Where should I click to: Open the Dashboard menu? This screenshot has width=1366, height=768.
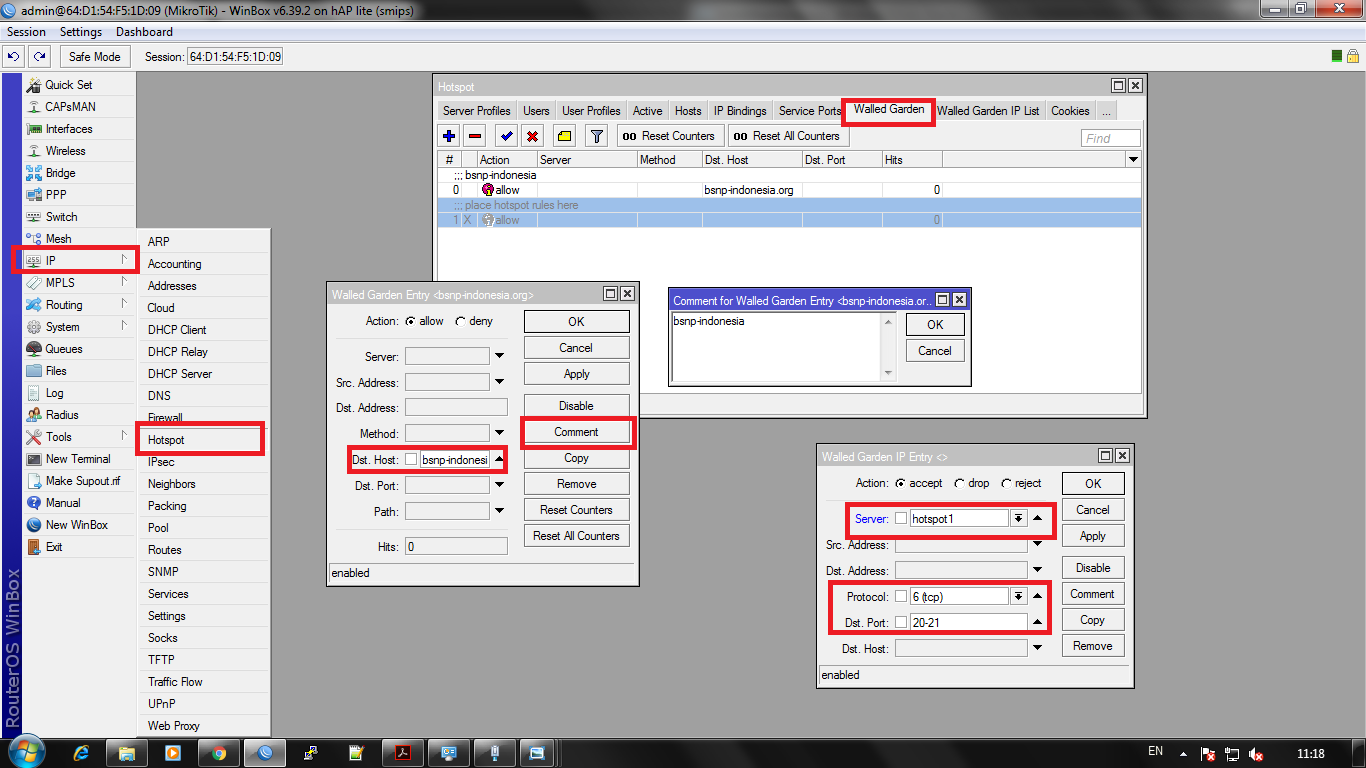coord(145,32)
